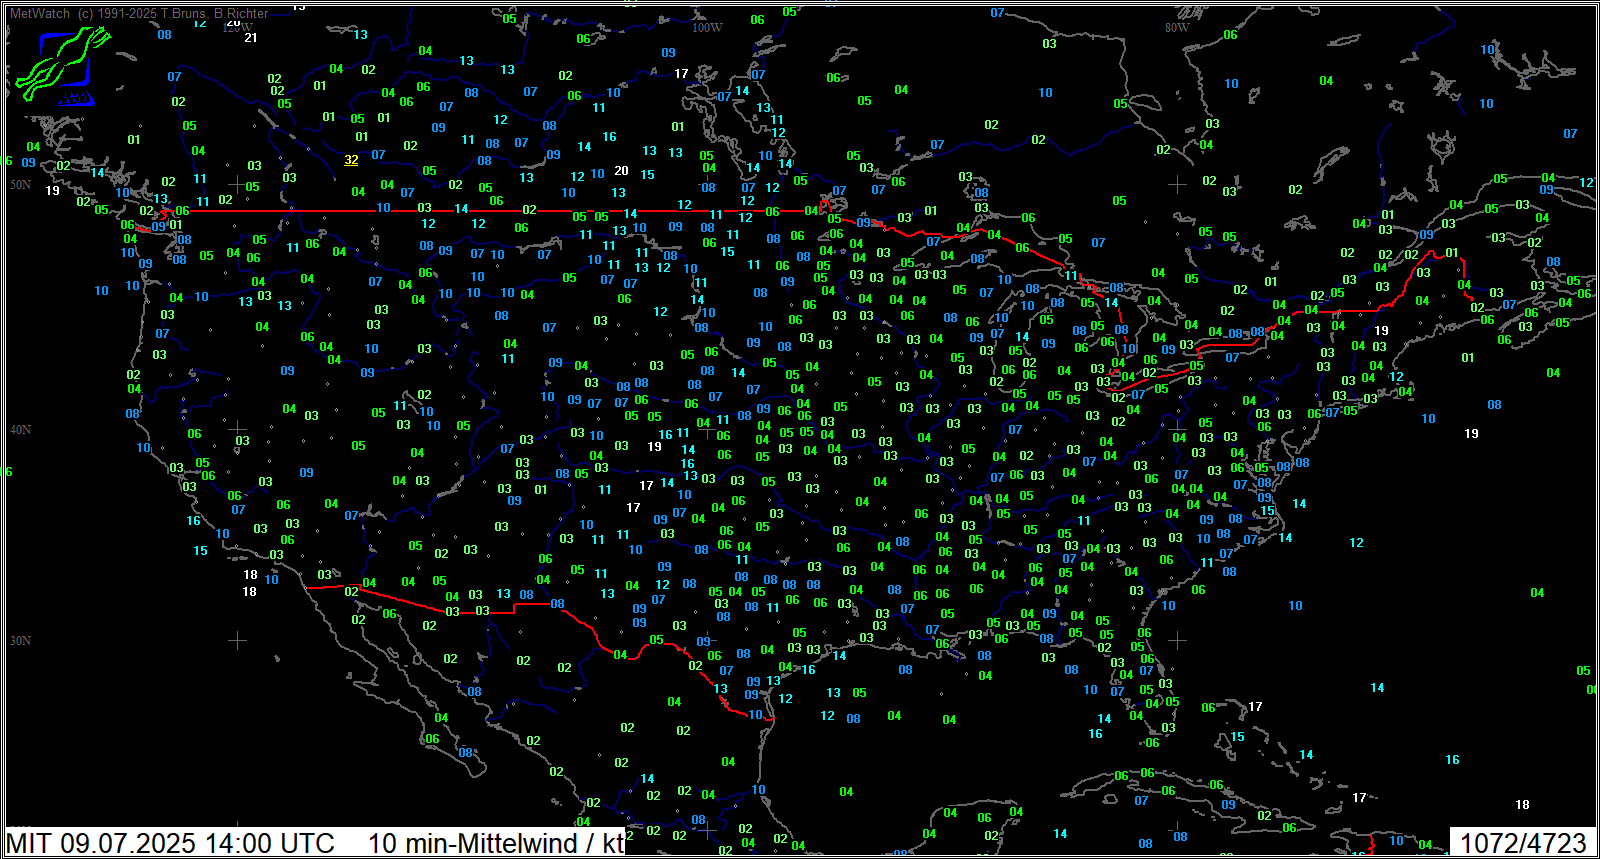Click the "40N" latitude label

click(x=21, y=430)
